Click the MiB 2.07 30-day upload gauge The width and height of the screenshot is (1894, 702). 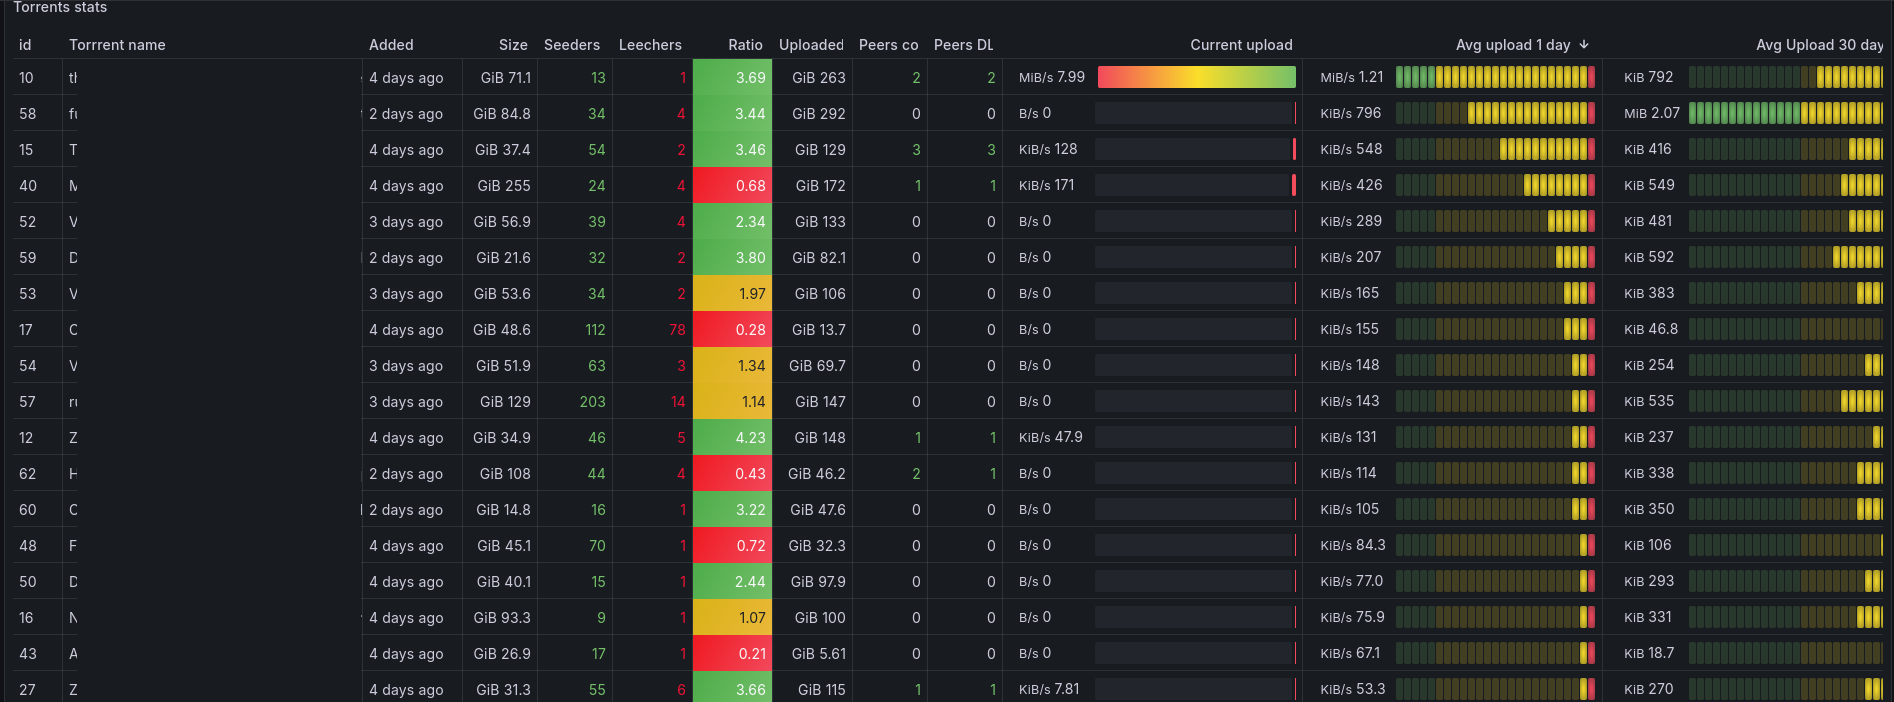coord(1786,113)
